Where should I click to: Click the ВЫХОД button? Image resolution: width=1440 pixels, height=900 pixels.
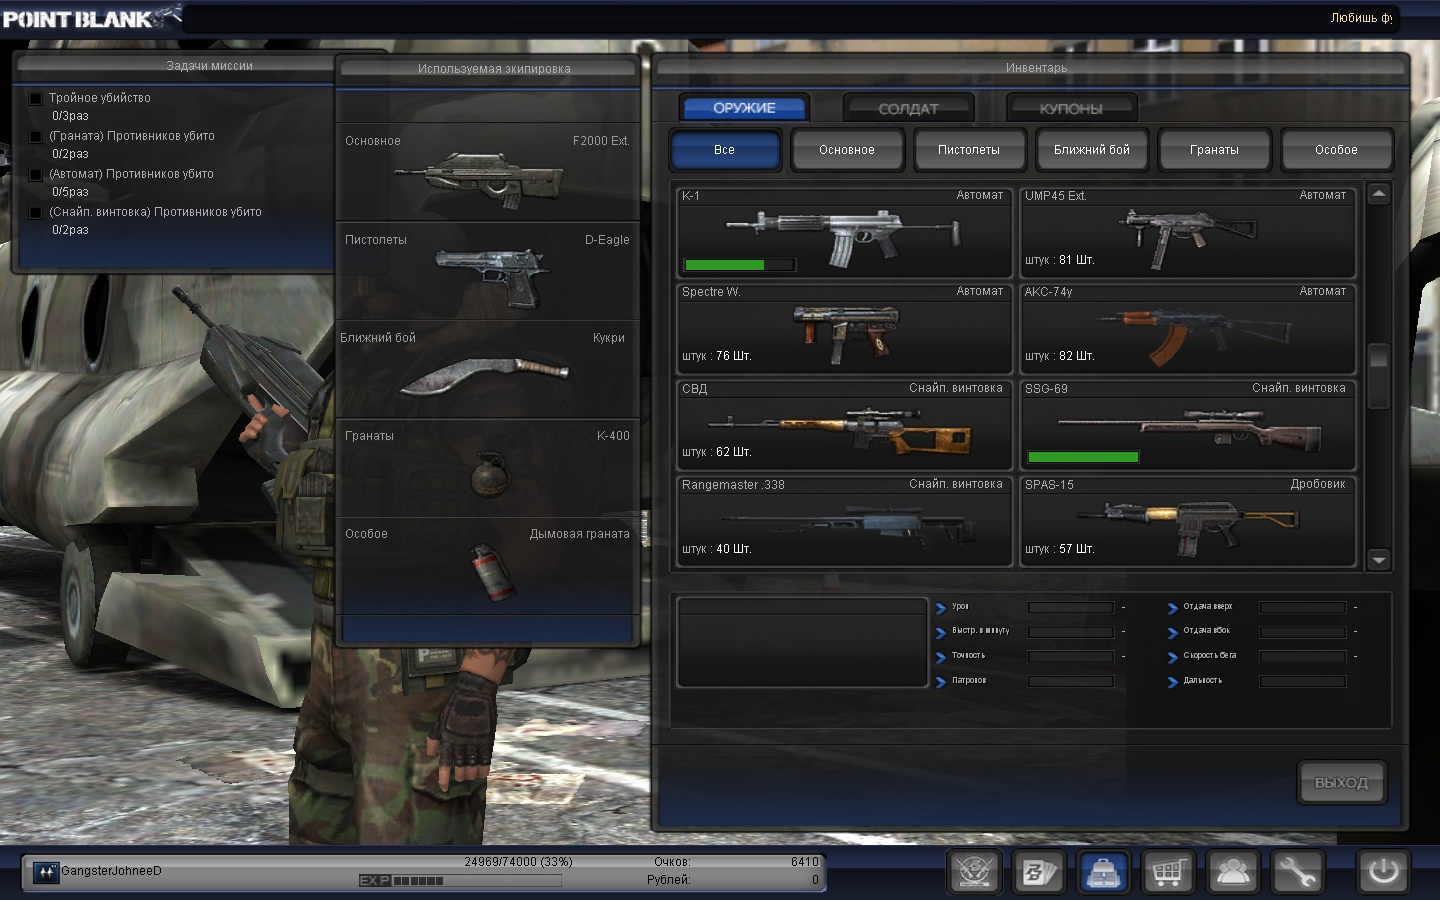(1342, 783)
